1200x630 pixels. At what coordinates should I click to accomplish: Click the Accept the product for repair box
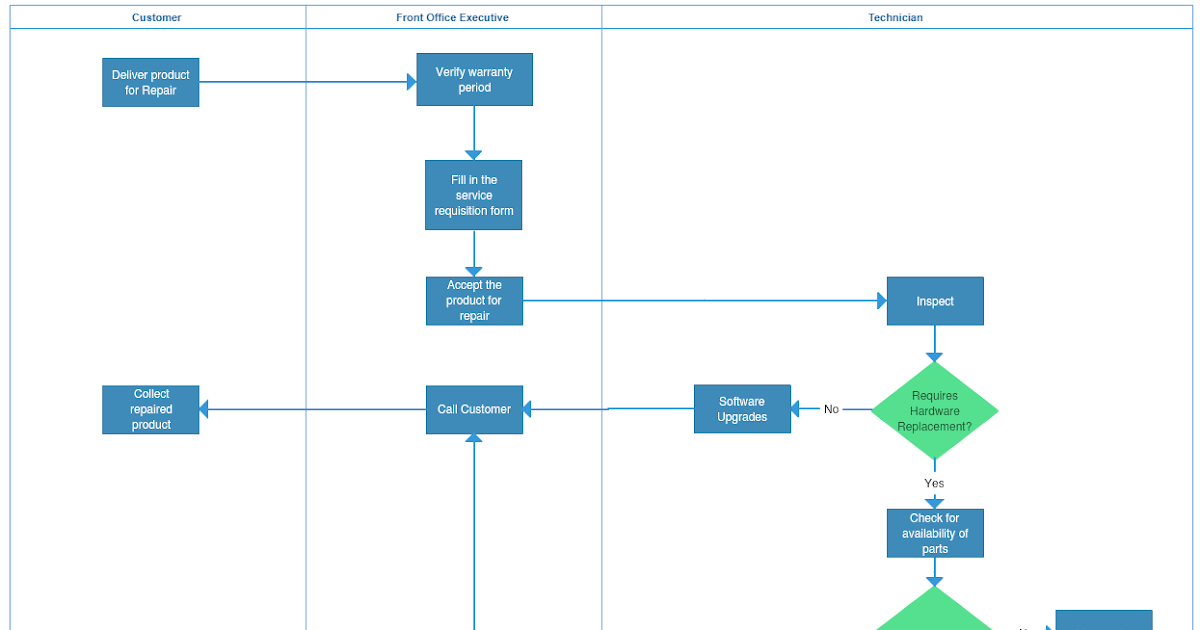474,300
